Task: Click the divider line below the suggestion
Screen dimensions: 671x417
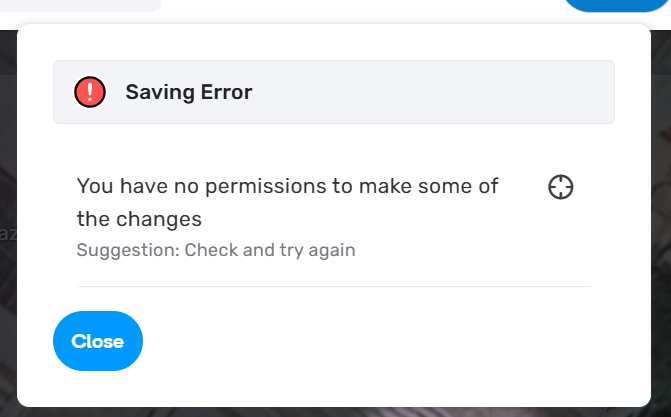Action: click(334, 287)
